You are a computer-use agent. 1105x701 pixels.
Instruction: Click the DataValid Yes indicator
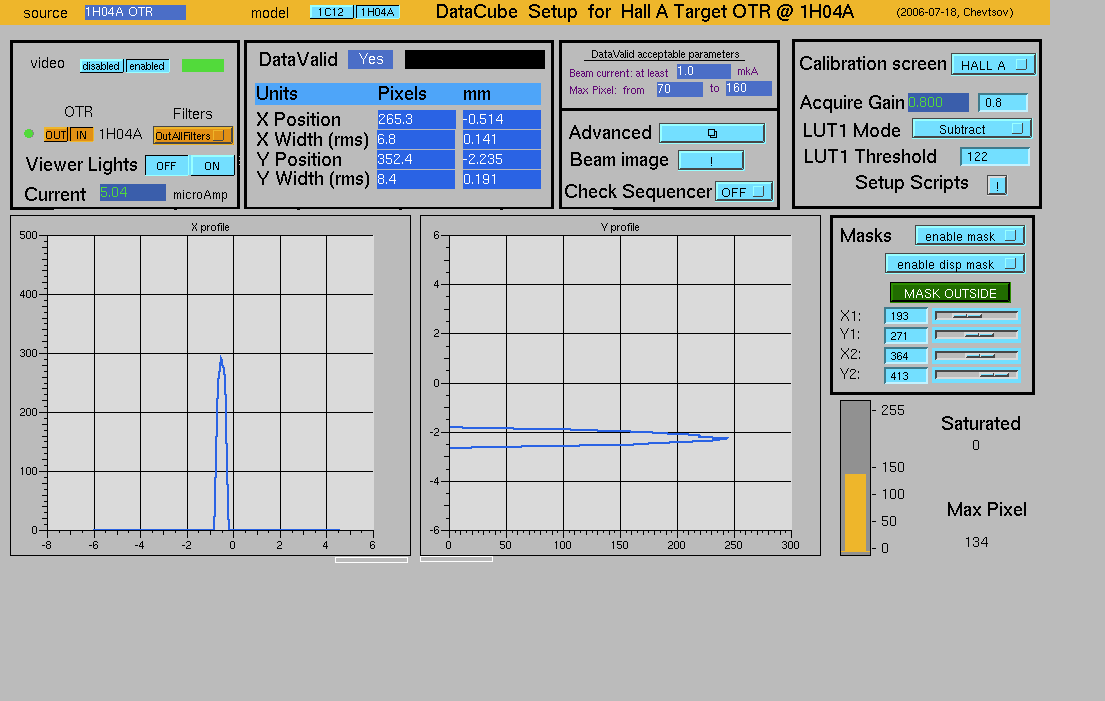pyautogui.click(x=371, y=59)
